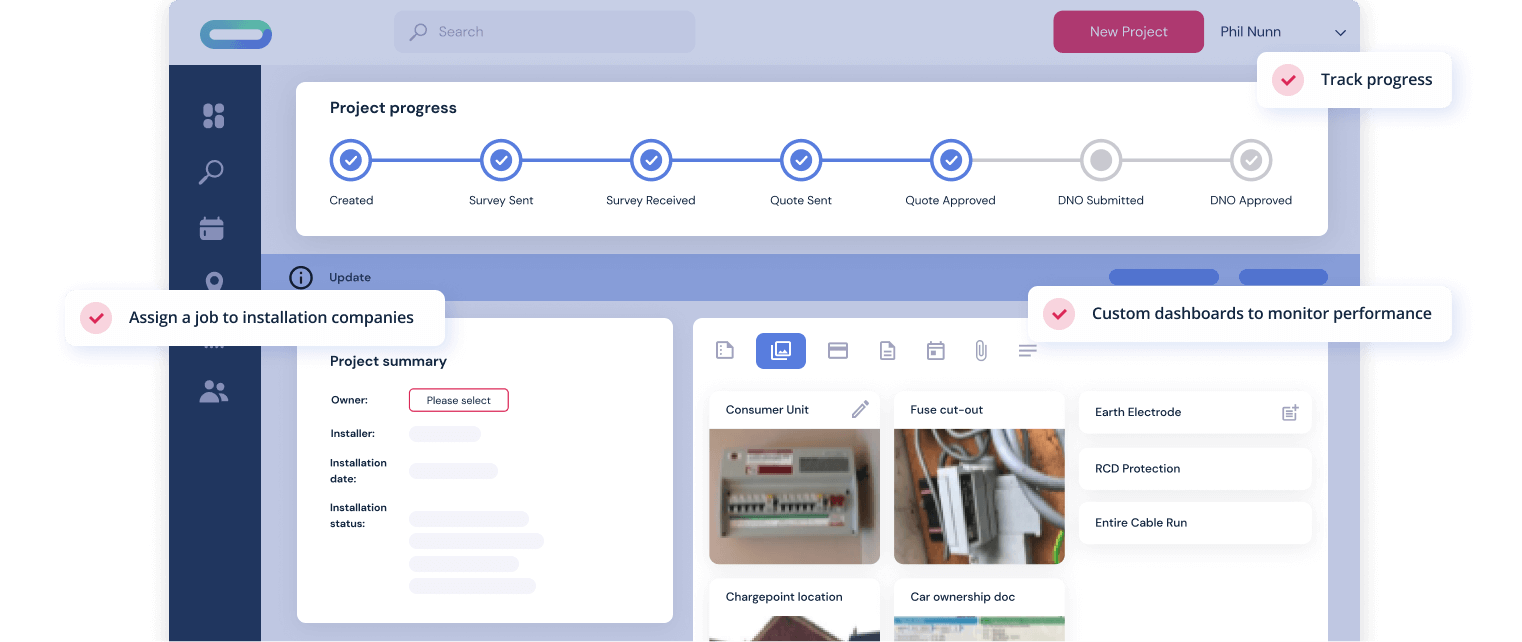The image size is (1522, 642).
Task: Open the attachments paperclip tab
Action: pyautogui.click(x=981, y=351)
